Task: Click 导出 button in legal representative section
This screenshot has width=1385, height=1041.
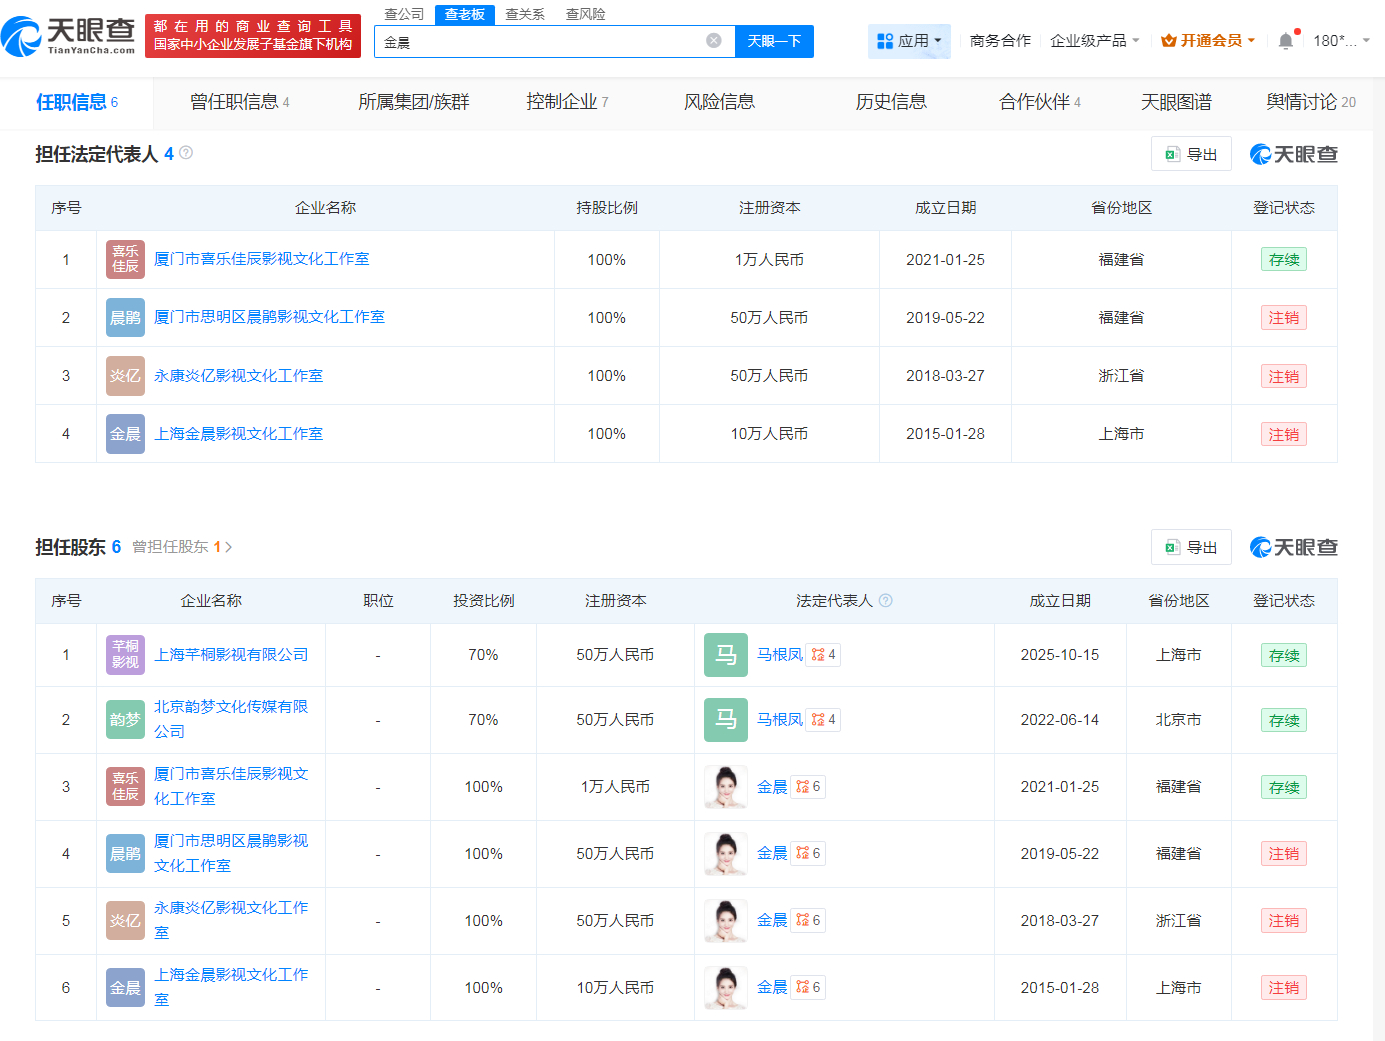Action: (1191, 154)
